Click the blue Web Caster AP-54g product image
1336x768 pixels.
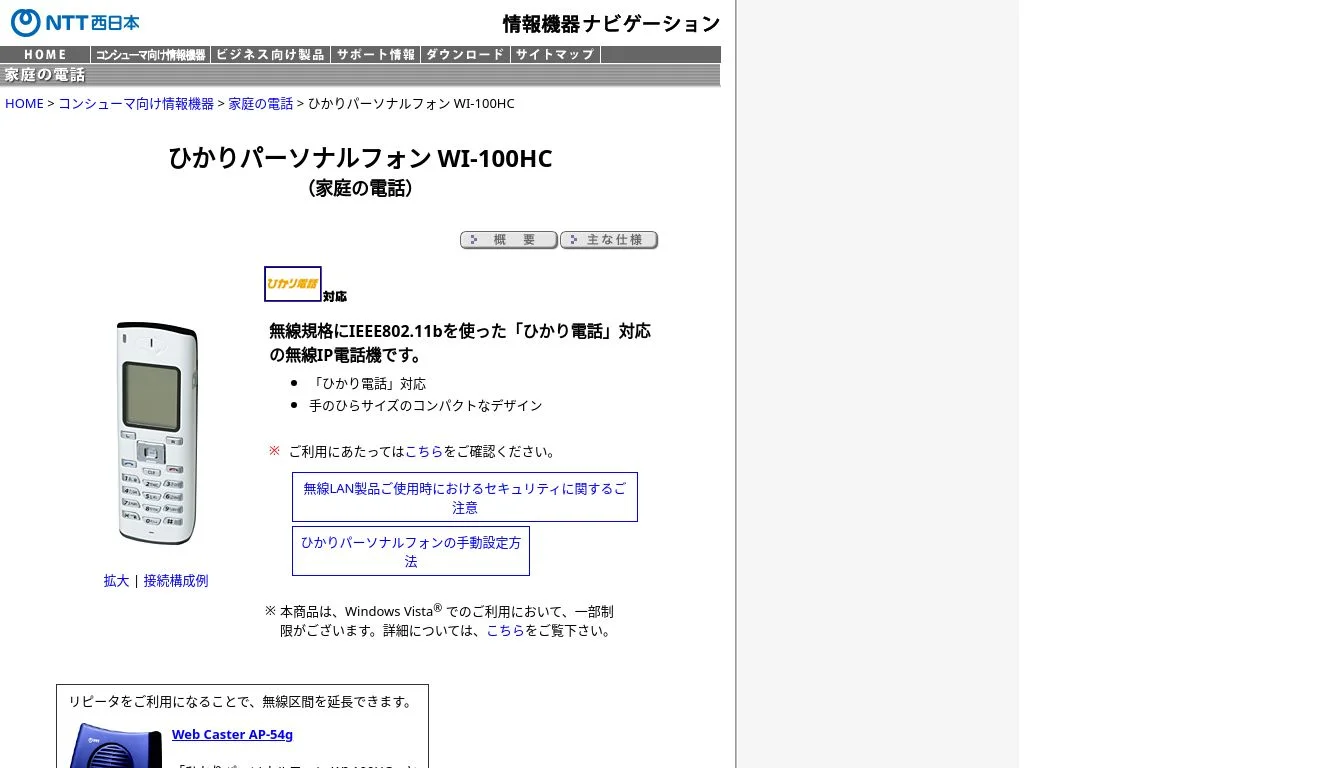[x=115, y=746]
